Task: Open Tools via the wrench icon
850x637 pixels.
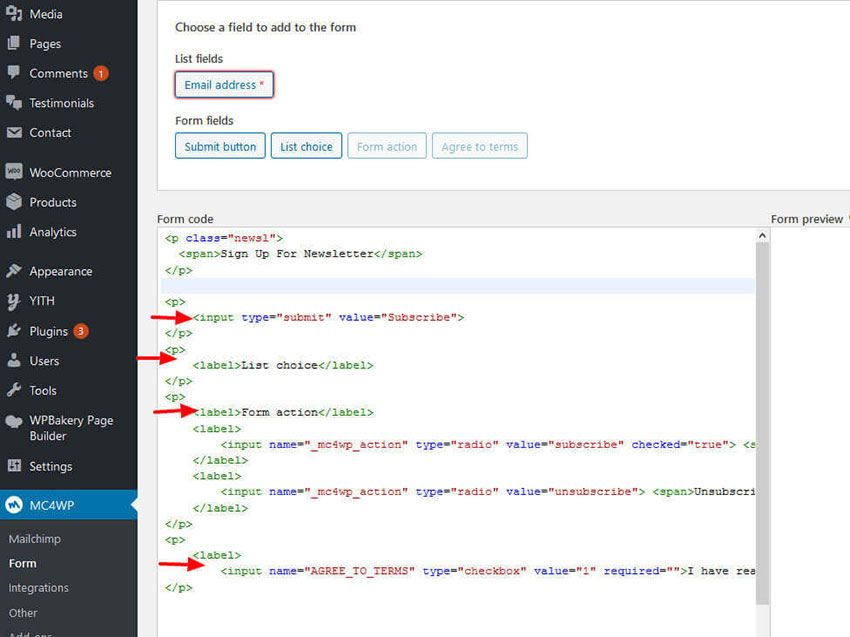Action: click(x=14, y=390)
